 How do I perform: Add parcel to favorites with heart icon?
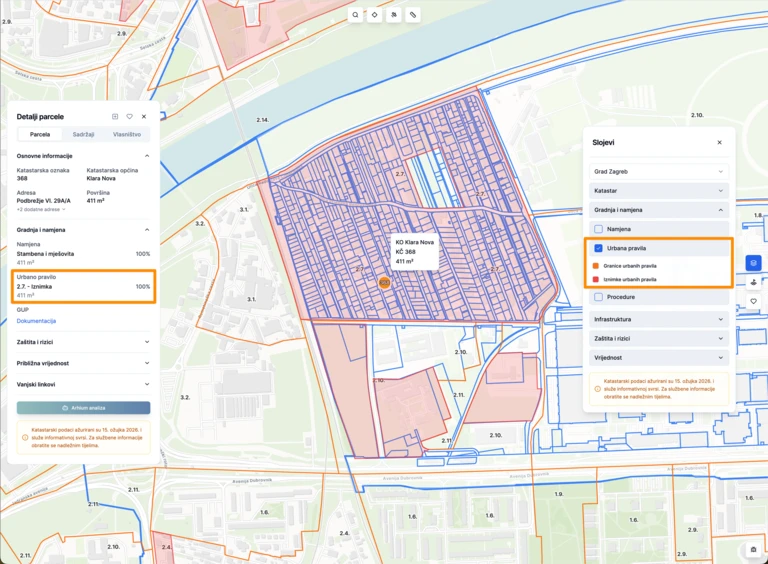click(129, 117)
